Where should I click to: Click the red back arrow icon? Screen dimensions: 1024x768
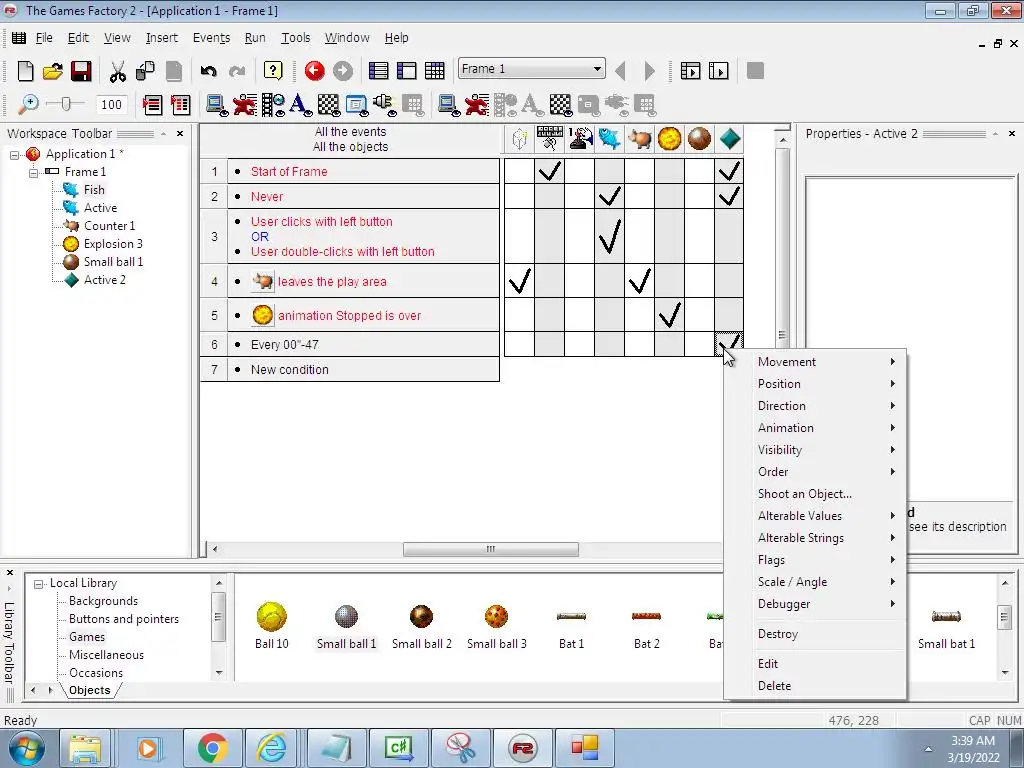[x=314, y=71]
